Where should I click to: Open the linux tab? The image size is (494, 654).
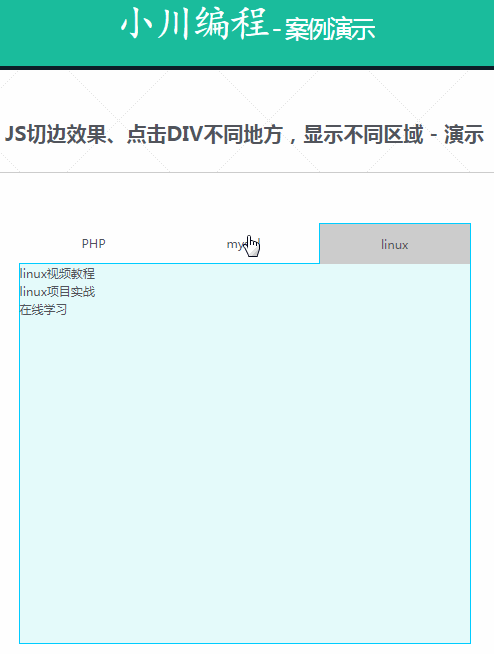395,244
